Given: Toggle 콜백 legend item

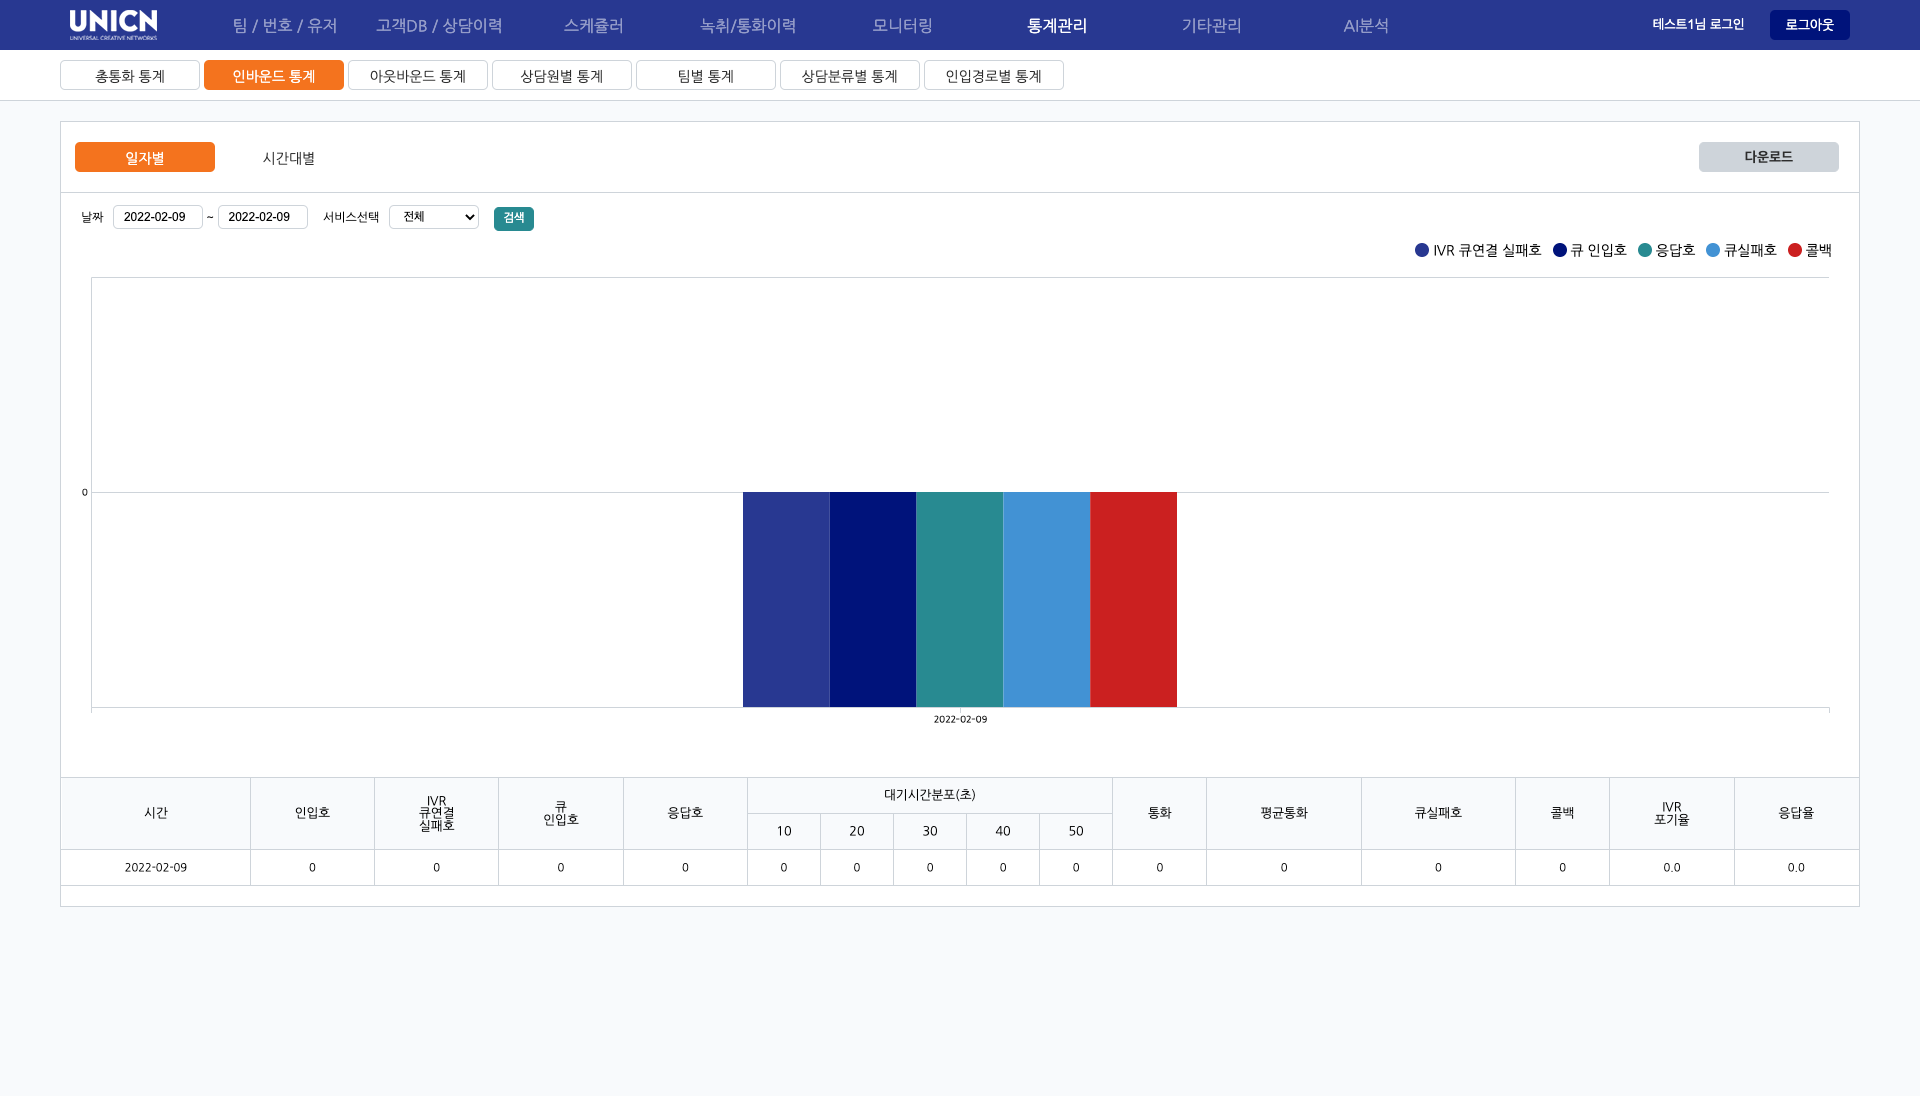Looking at the screenshot, I should (1810, 250).
